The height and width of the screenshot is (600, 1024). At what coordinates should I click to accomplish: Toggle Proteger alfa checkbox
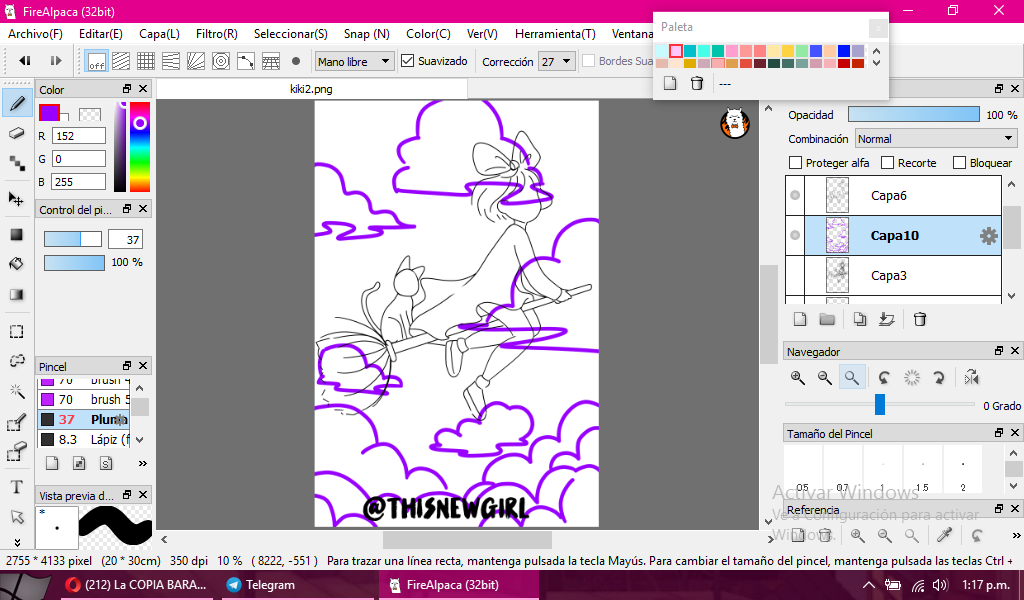coord(795,163)
